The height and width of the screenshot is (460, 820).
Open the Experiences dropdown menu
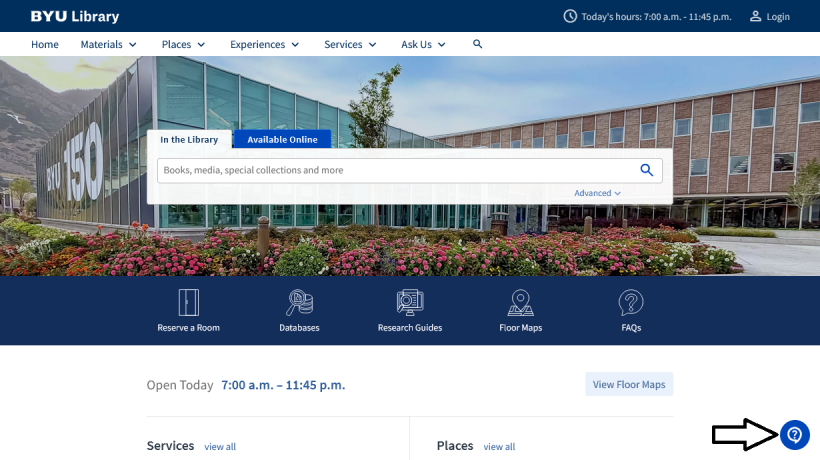pyautogui.click(x=264, y=45)
